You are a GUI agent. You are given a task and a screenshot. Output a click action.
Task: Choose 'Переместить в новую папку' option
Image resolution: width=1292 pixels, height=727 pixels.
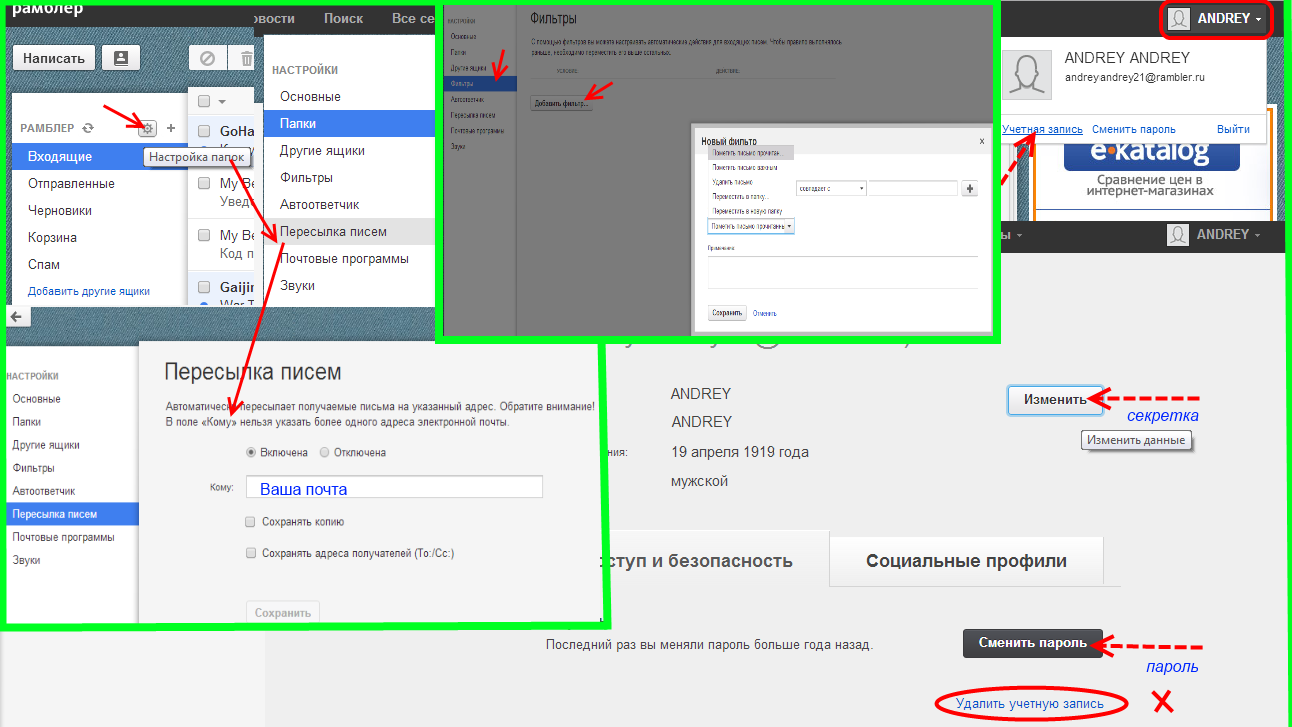[x=746, y=212]
